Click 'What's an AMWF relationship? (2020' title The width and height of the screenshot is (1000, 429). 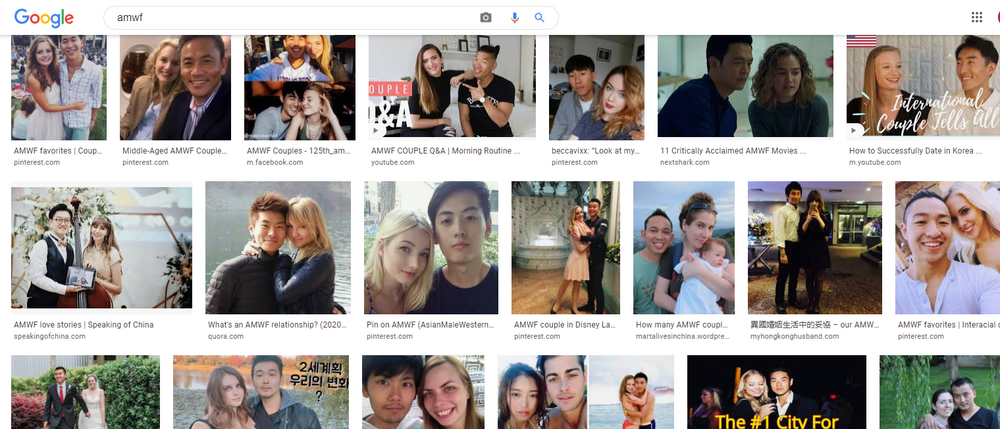277,324
